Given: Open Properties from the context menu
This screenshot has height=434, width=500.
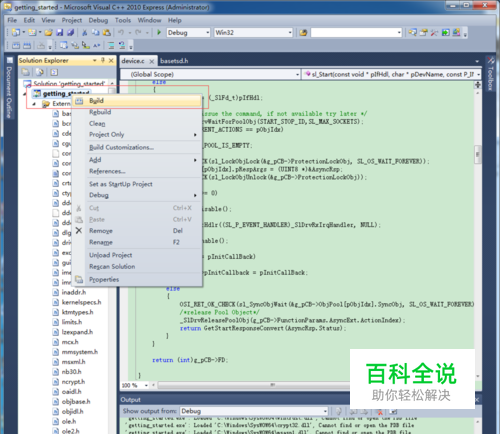Looking at the screenshot, I should [137, 280].
